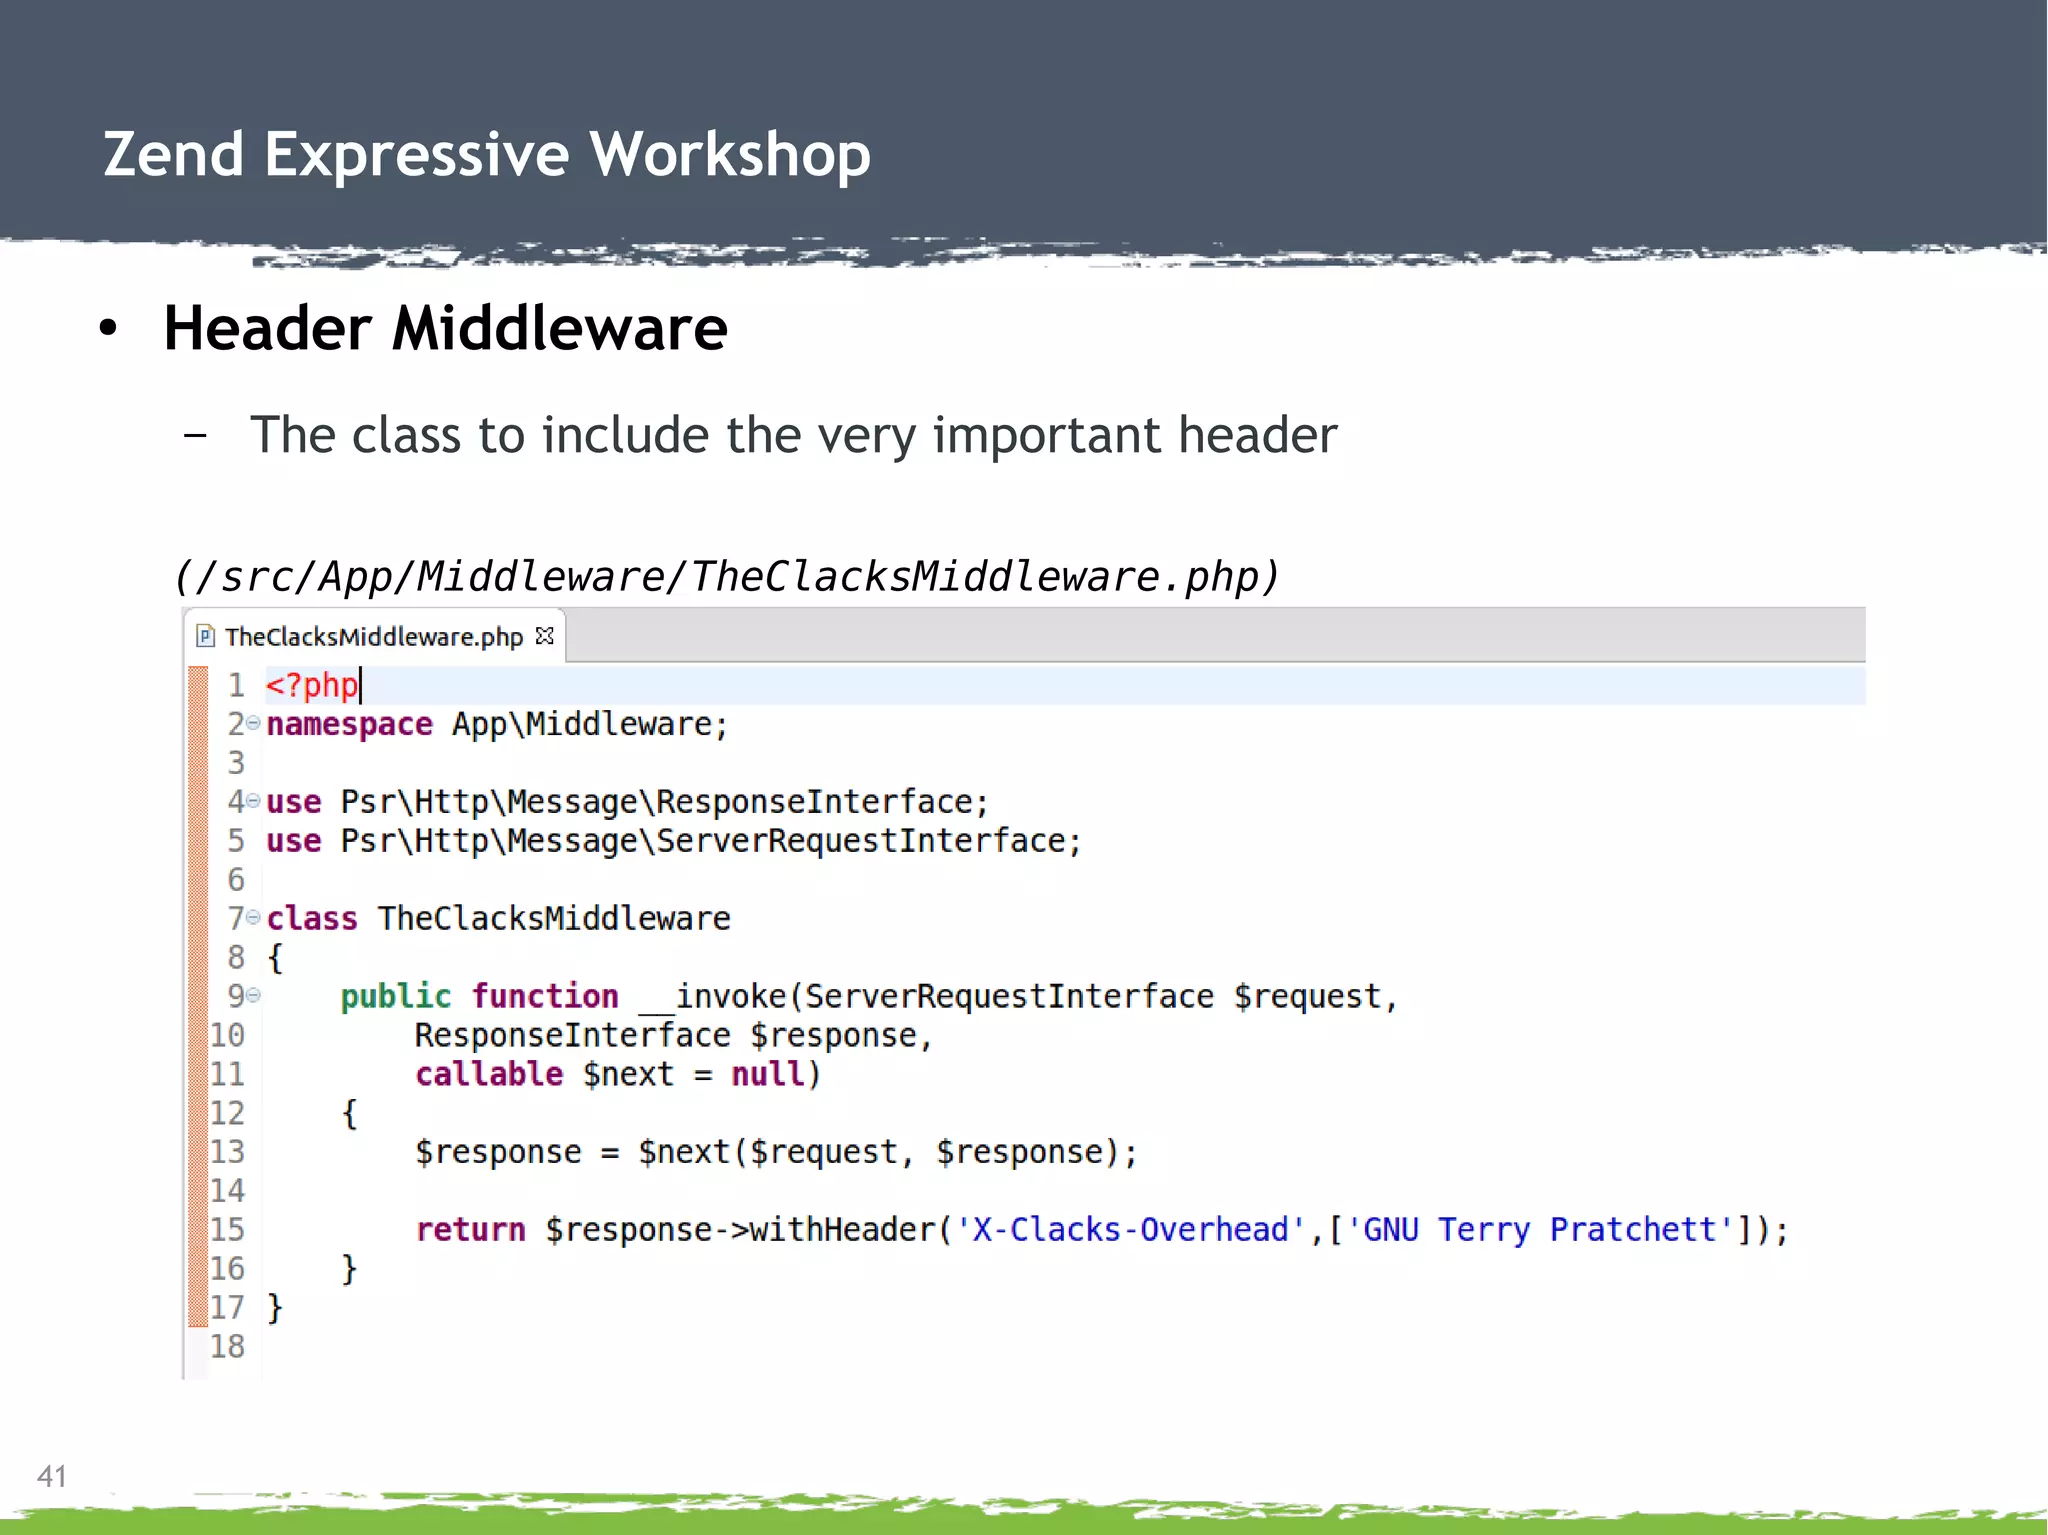Screen dimensions: 2048x1535
Task: Click the file path /src/App/Middleware/TheClacksMiddleware.php caption
Action: click(726, 577)
